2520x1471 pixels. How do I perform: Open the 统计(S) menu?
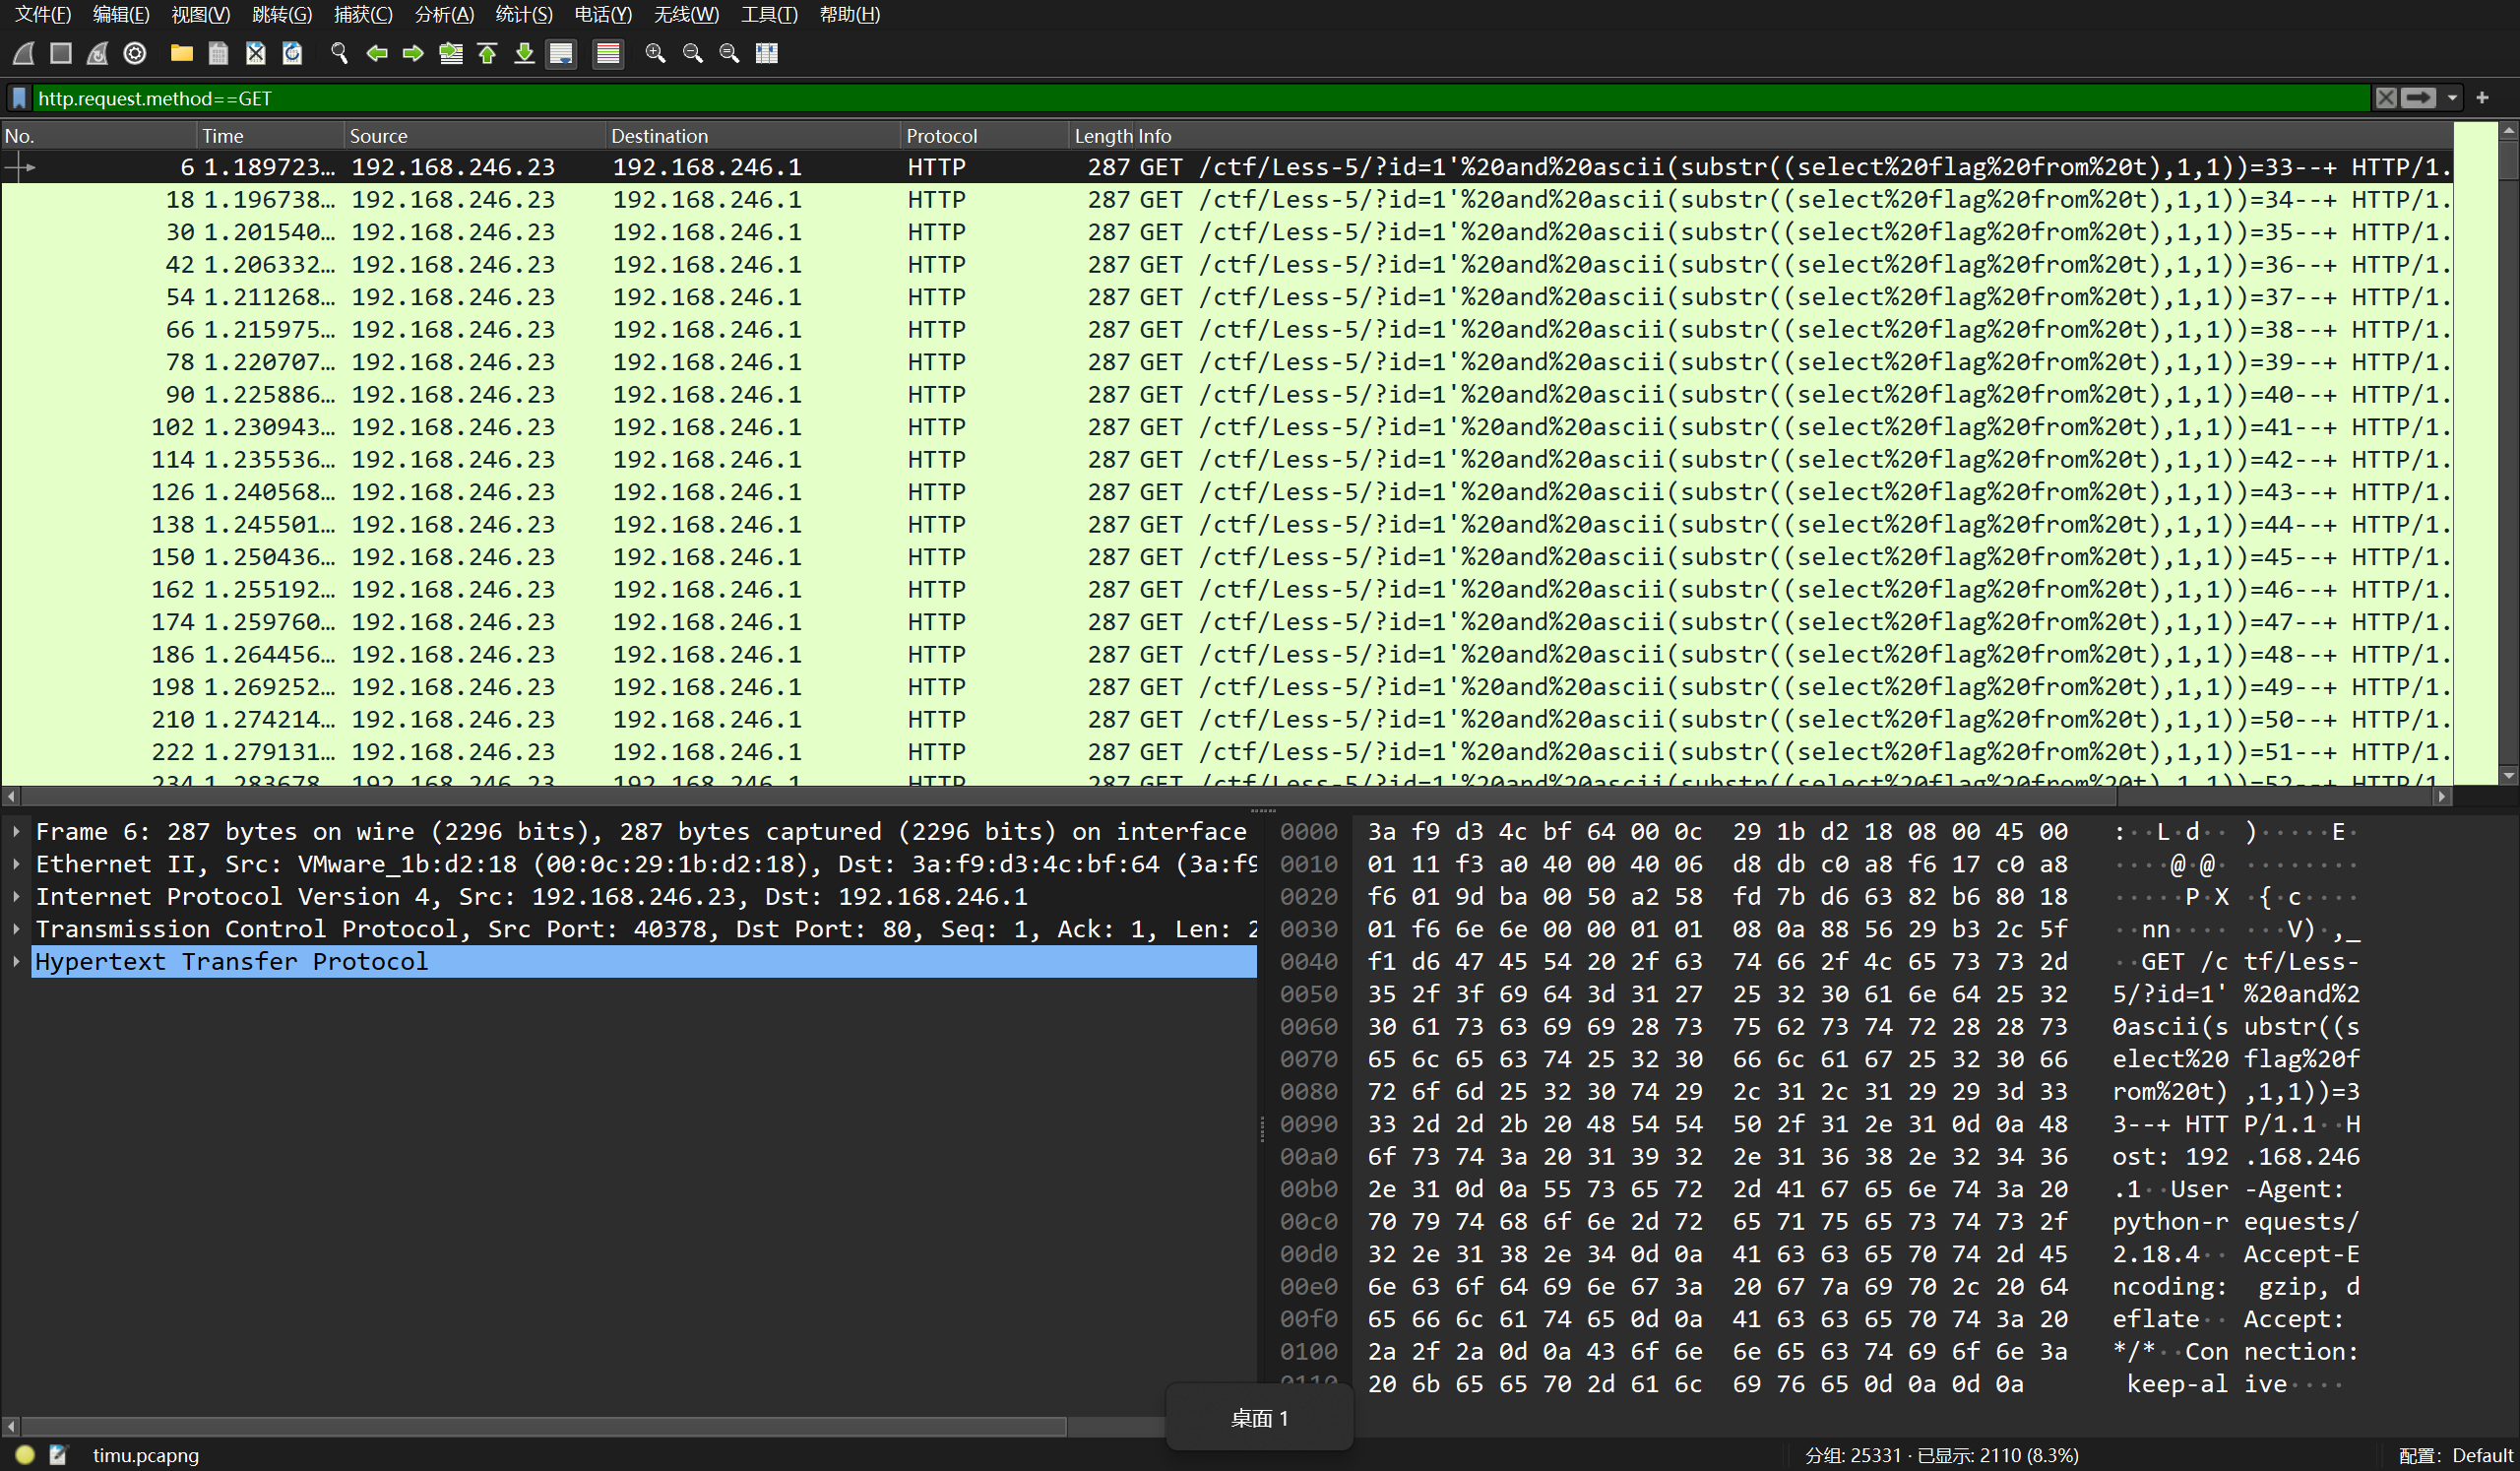(523, 14)
